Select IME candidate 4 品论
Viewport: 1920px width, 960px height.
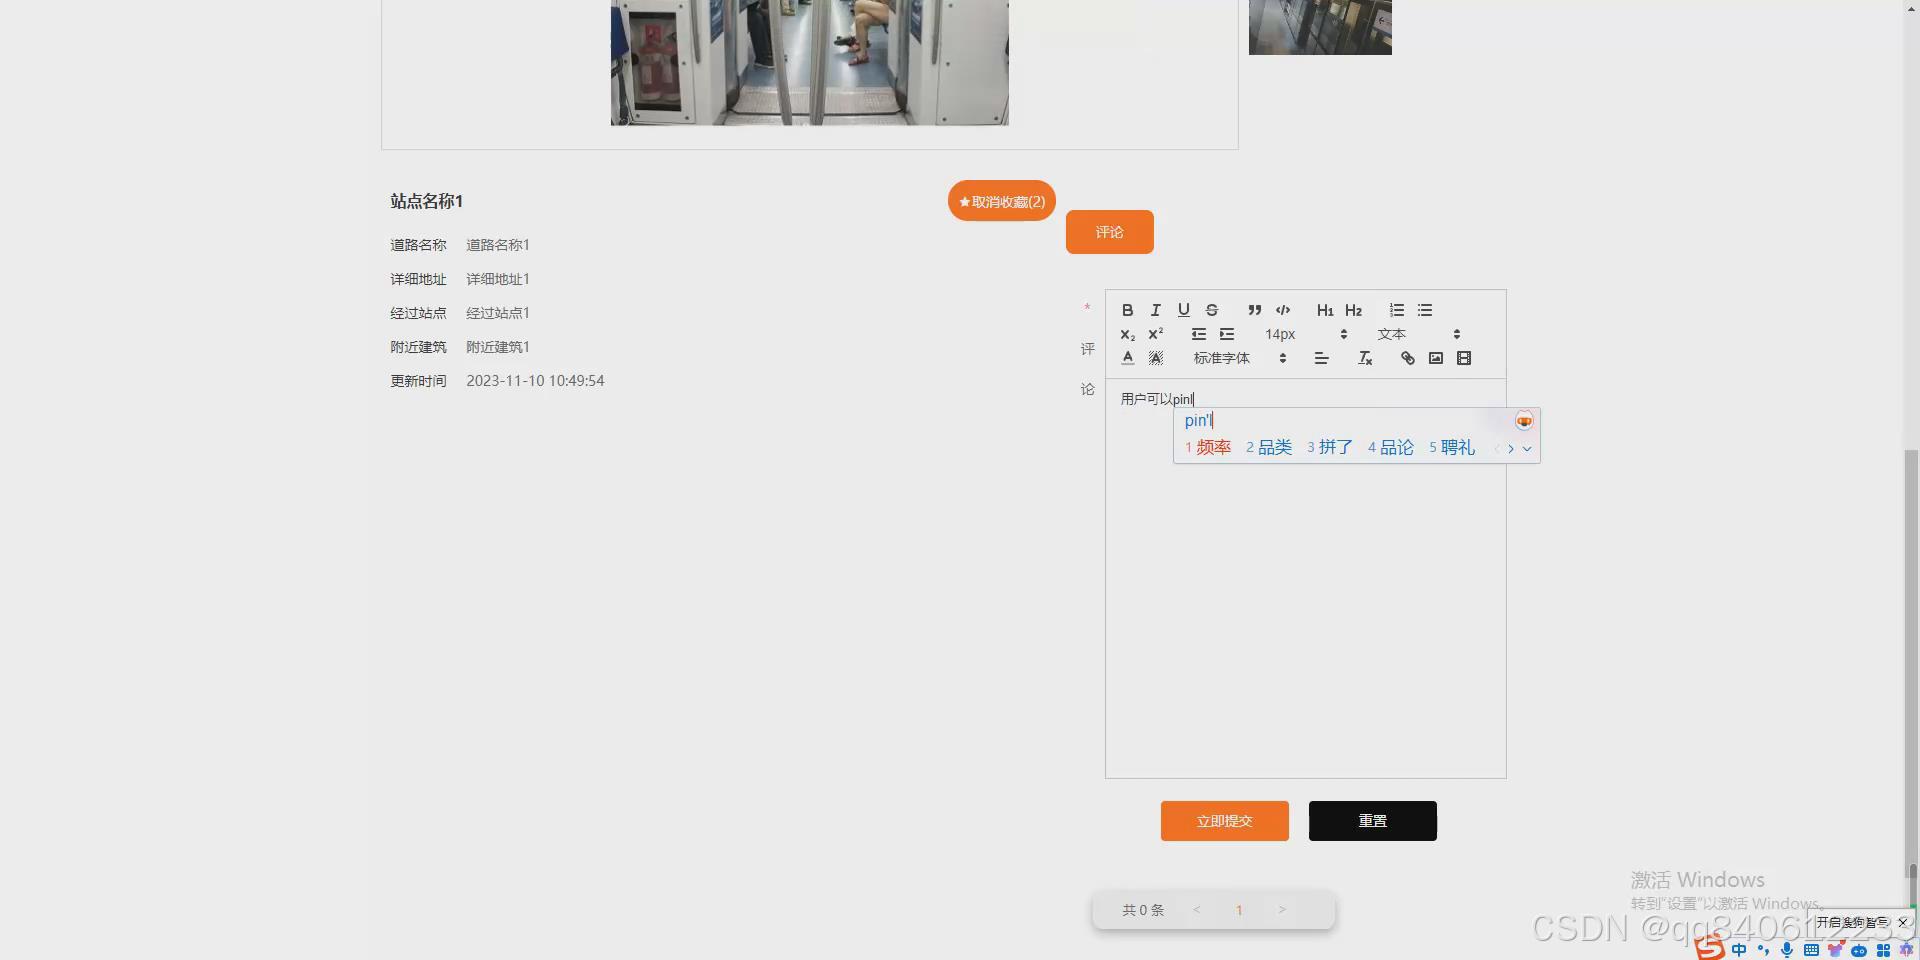(x=1391, y=448)
